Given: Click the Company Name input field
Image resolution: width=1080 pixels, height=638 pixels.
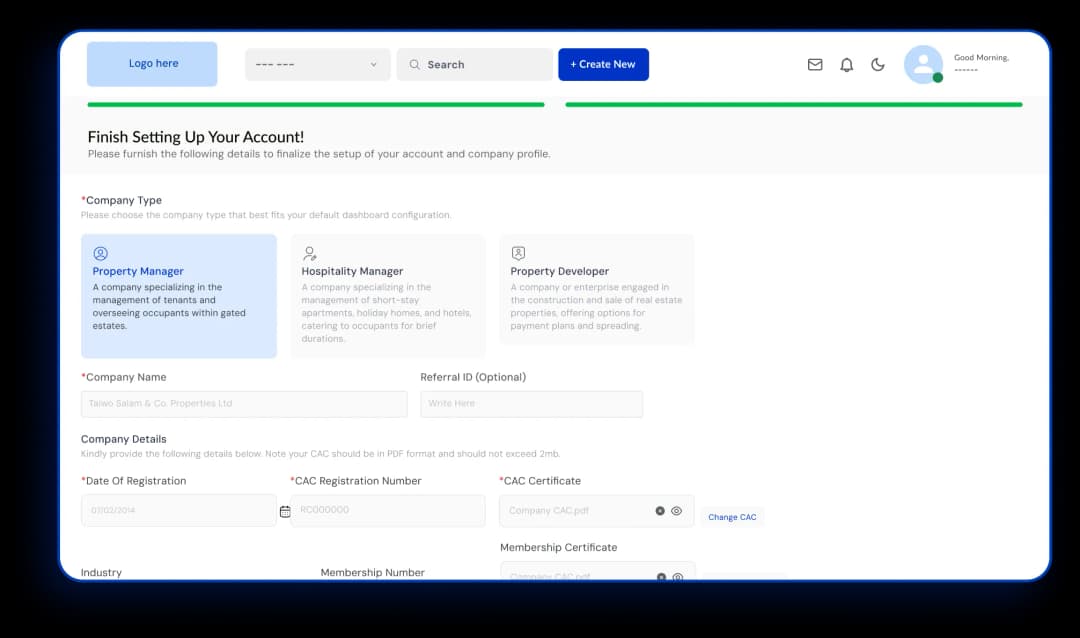Looking at the screenshot, I should point(244,404).
